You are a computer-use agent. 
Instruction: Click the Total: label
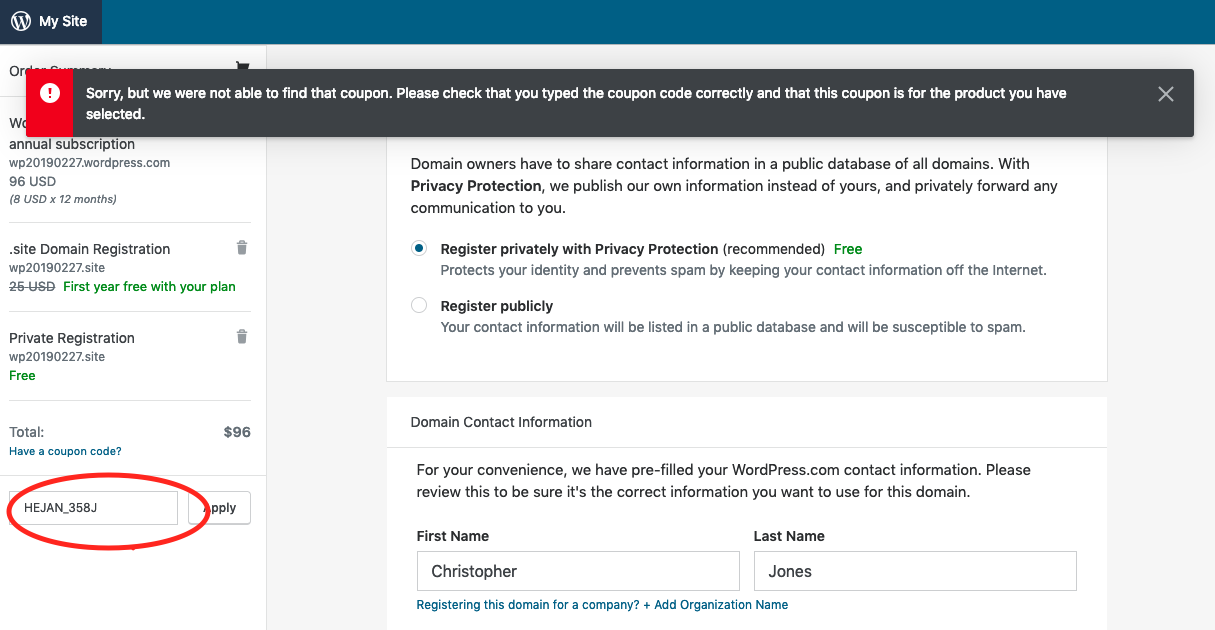(27, 432)
